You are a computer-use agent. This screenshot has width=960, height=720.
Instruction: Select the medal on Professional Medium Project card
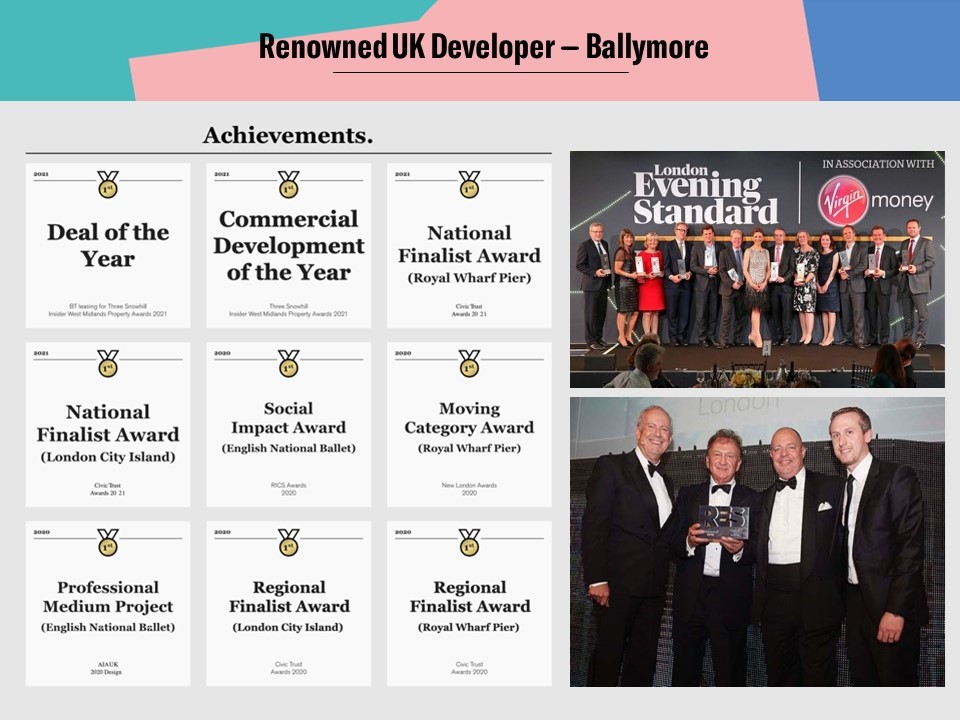[x=108, y=542]
